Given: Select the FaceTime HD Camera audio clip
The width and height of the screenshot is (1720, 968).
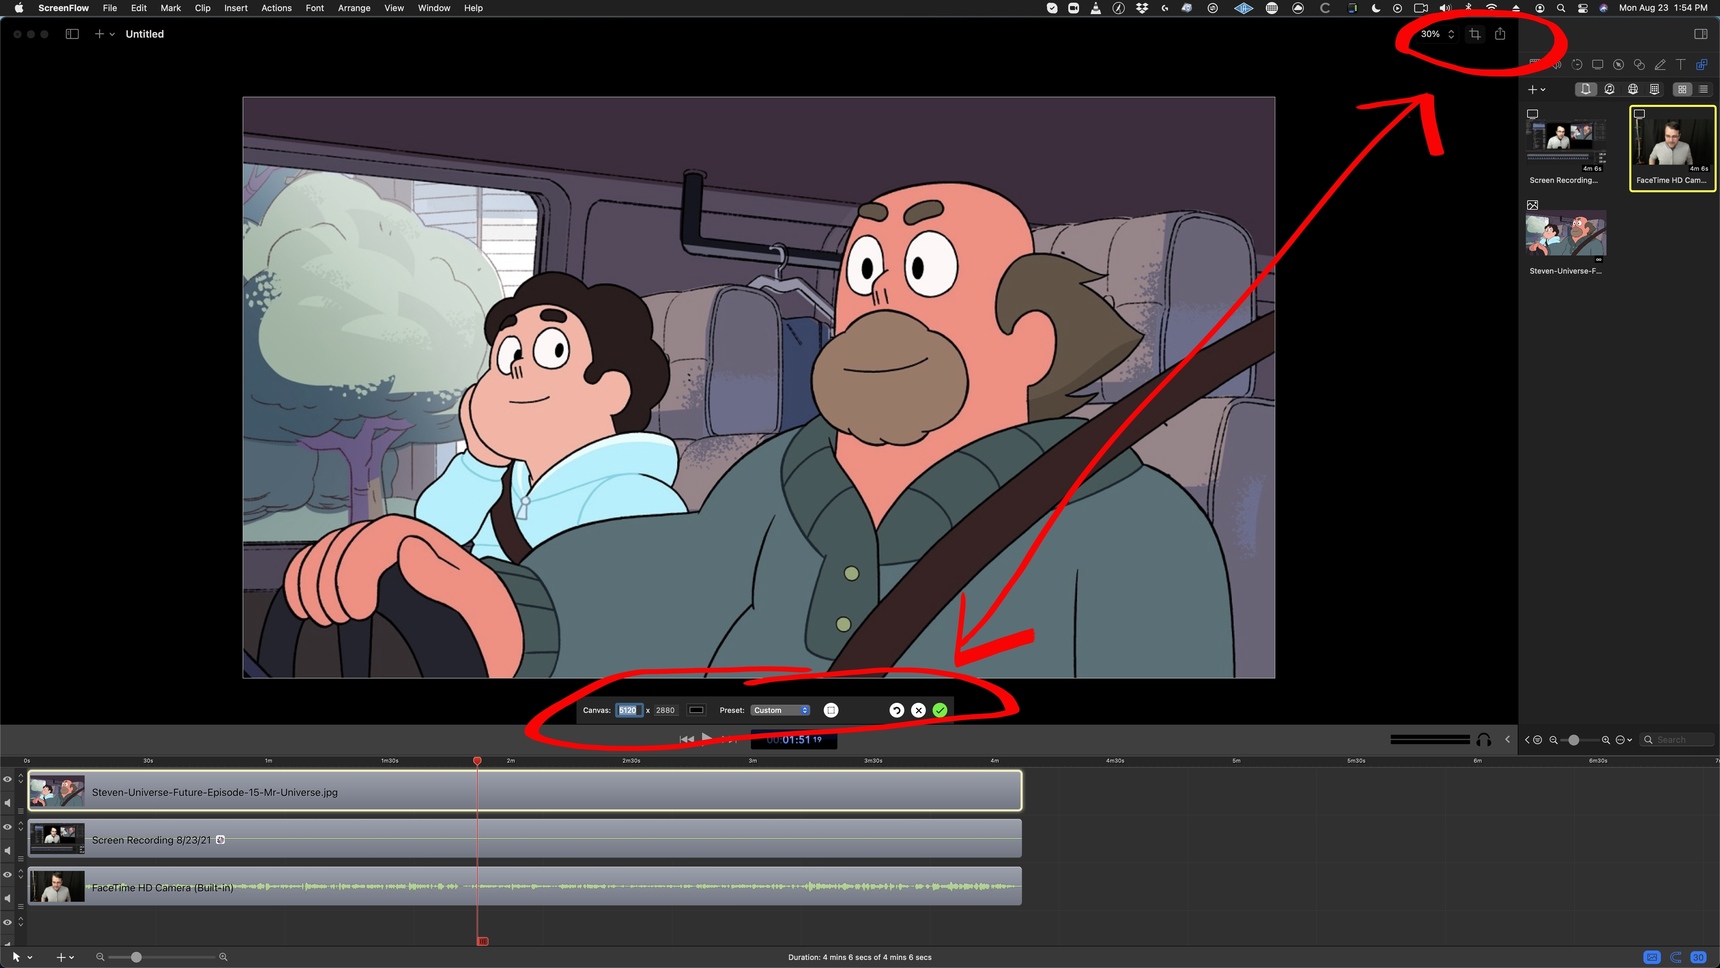Looking at the screenshot, I should [525, 887].
